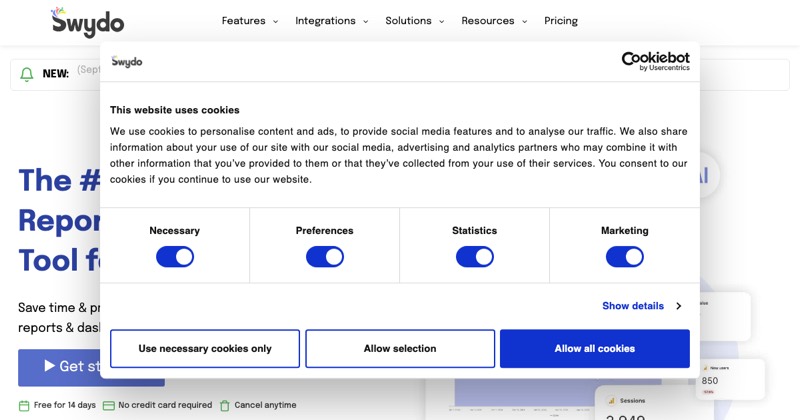Click the Swydo logo inside the cookie dialog
The height and width of the screenshot is (420, 800).
[127, 62]
